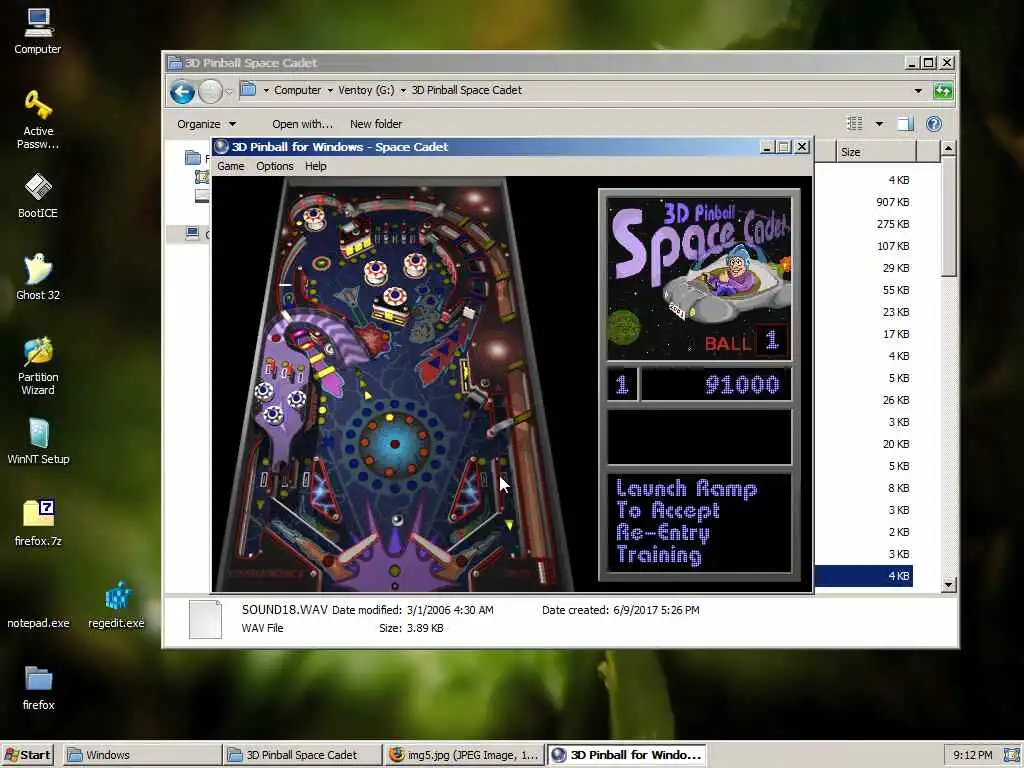Screen dimensions: 1024x768
Task: Select the firefox.7z archive icon
Action: click(x=38, y=522)
